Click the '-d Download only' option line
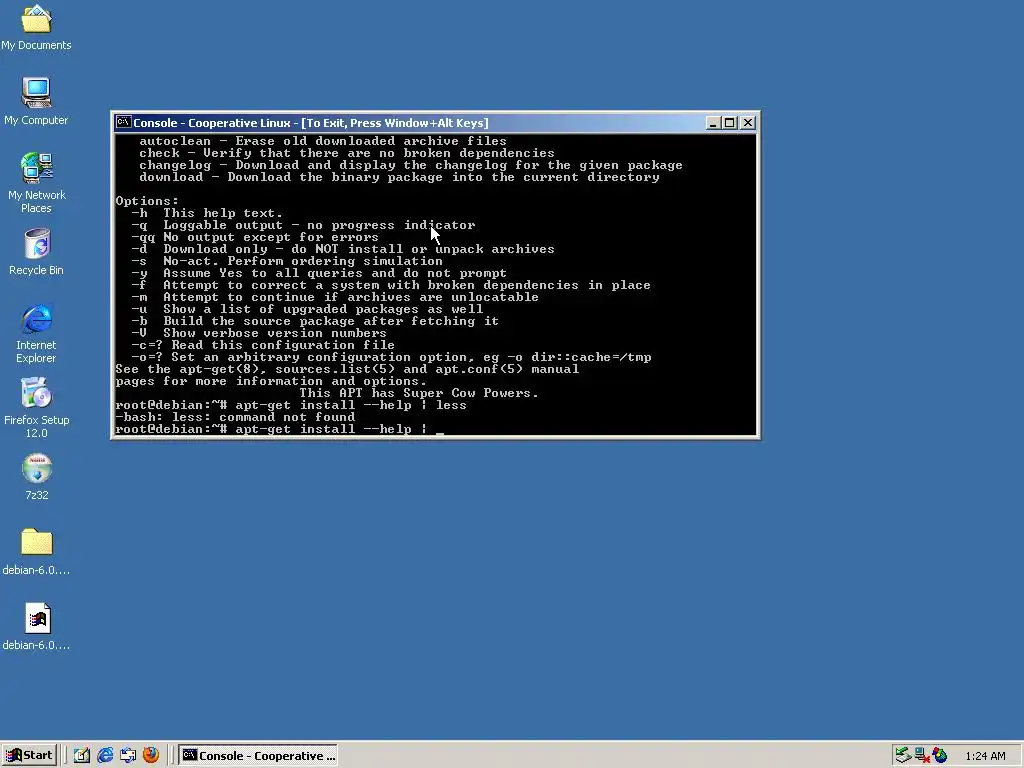This screenshot has height=768, width=1024. (343, 249)
